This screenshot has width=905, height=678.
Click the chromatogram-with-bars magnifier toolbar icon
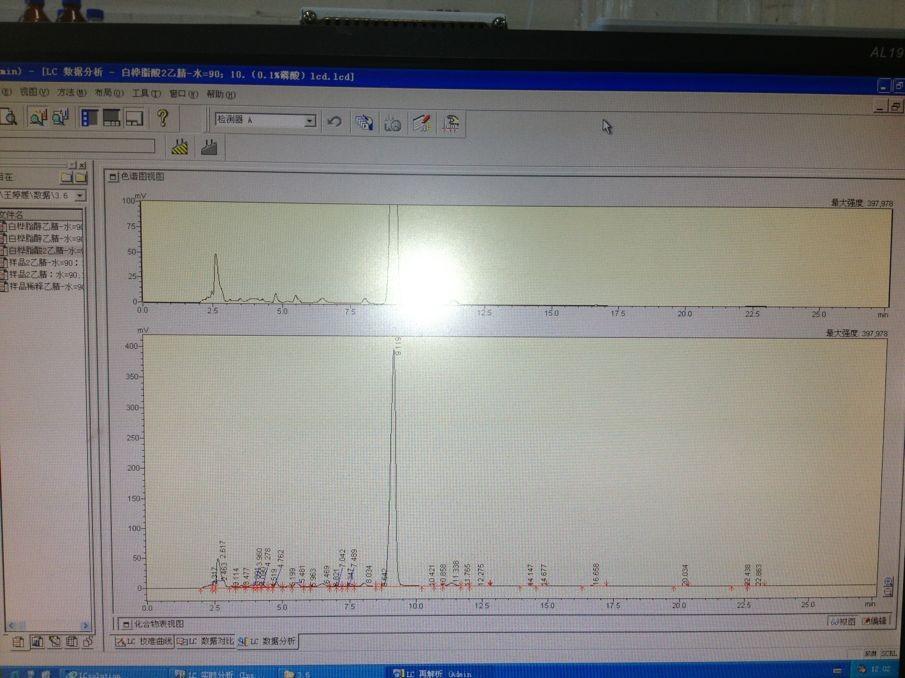point(39,118)
